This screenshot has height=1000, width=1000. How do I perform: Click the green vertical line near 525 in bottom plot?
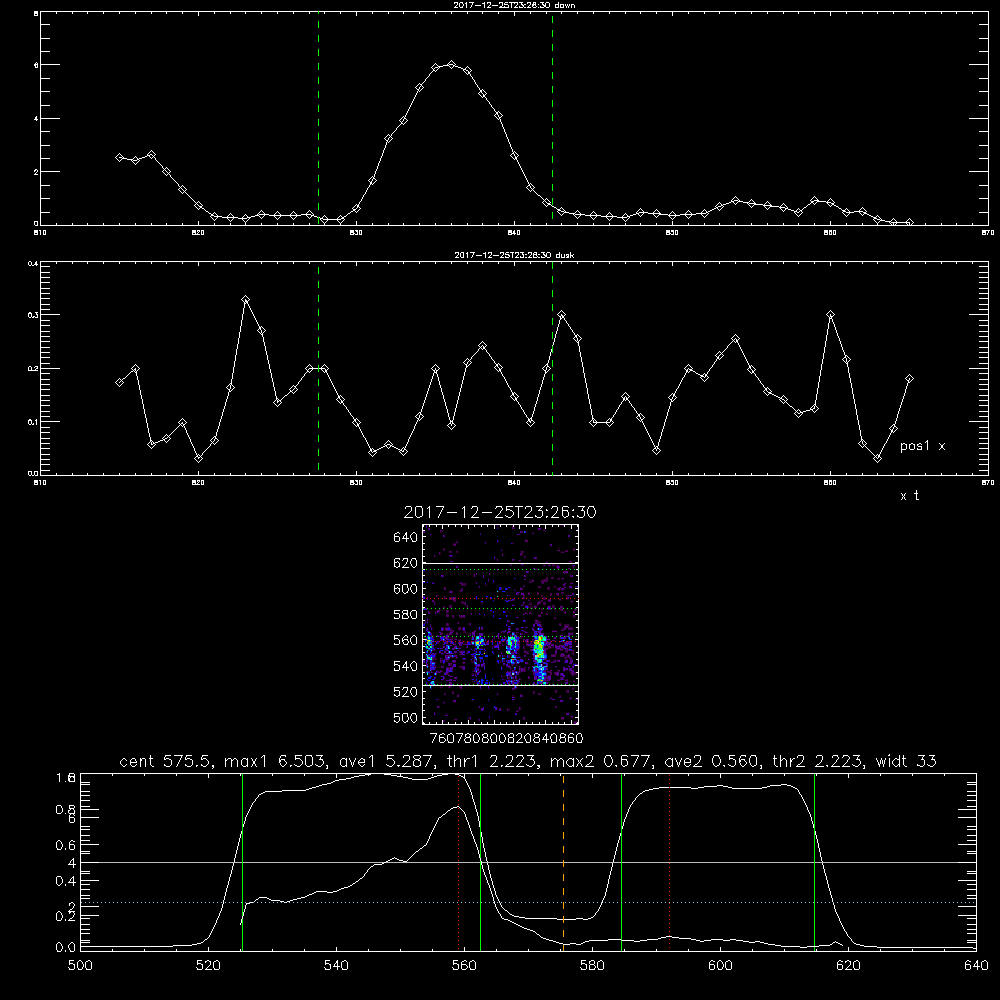coord(242,861)
